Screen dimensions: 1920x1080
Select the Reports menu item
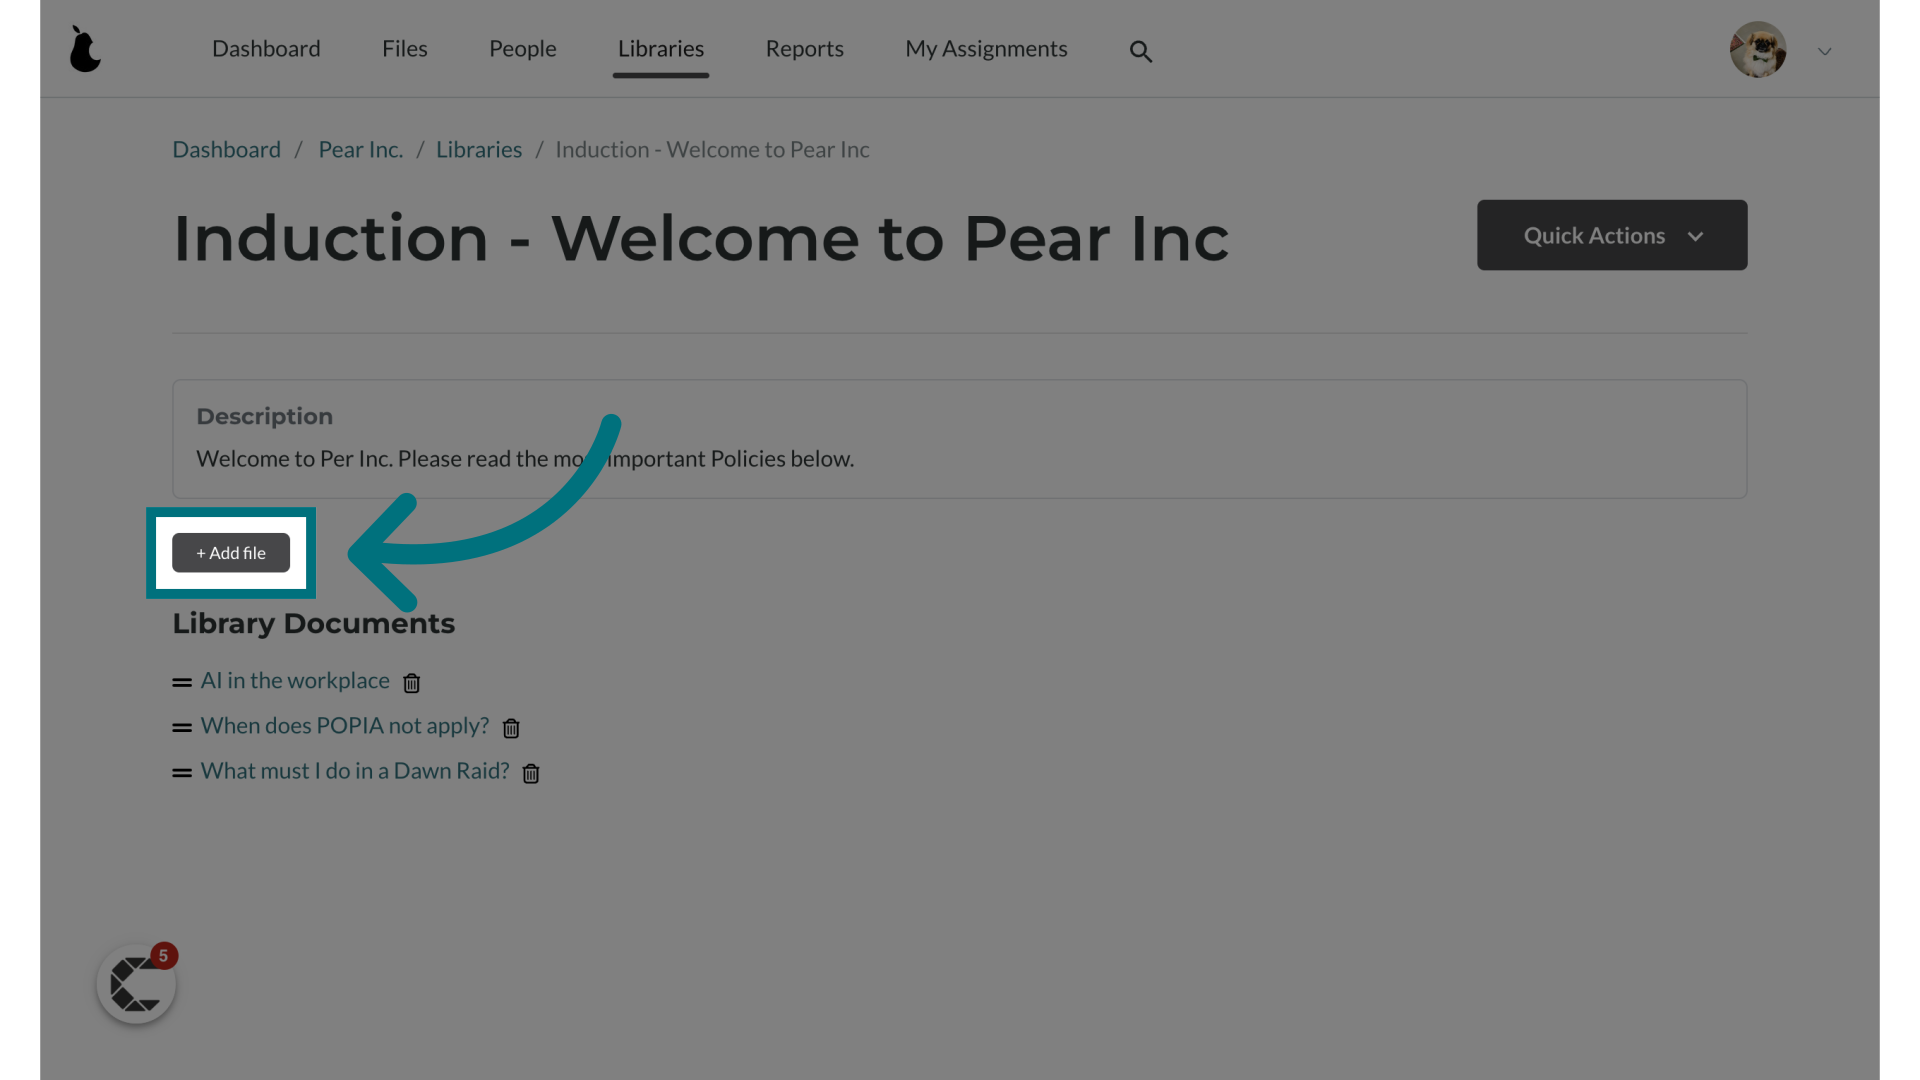804,47
